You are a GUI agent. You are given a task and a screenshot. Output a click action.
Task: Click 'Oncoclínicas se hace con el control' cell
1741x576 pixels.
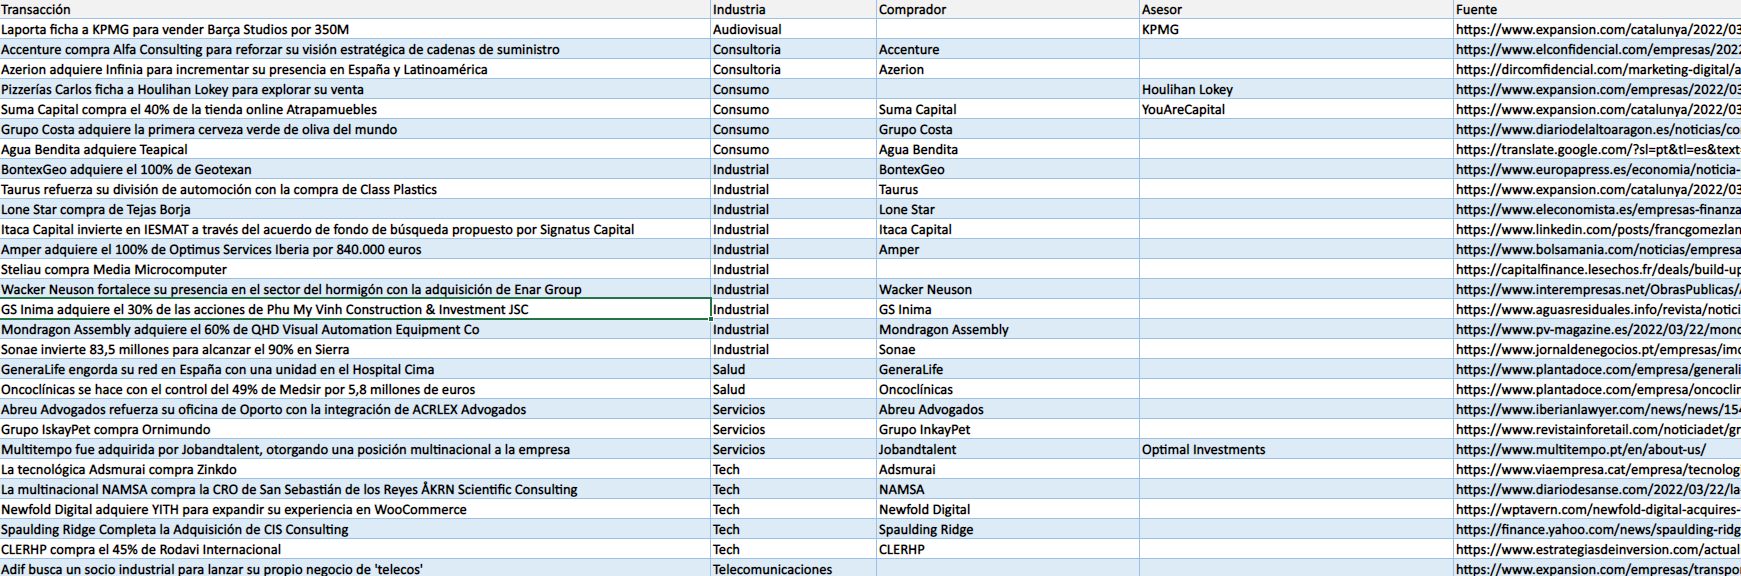pyautogui.click(x=355, y=389)
